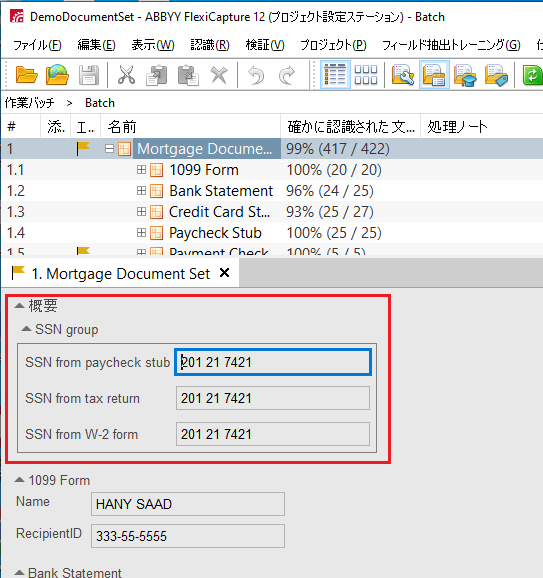Expand the Credit Card St... tree node
543x578 pixels.
pyautogui.click(x=141, y=212)
